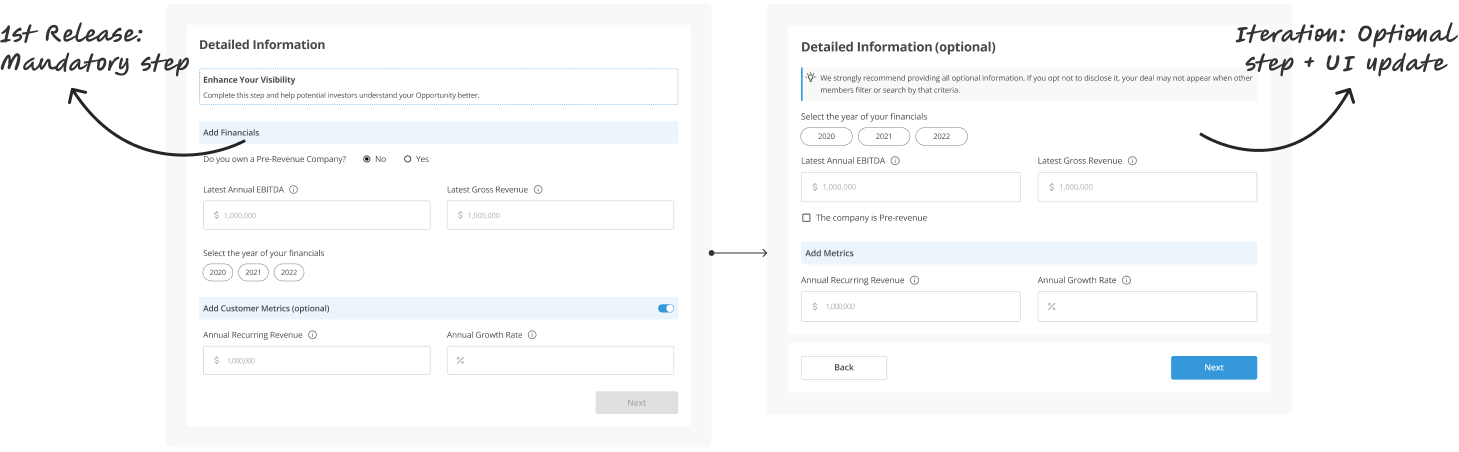1459x452 pixels.
Task: Check 'The company is Pre-revenue' checkbox
Action: (806, 217)
